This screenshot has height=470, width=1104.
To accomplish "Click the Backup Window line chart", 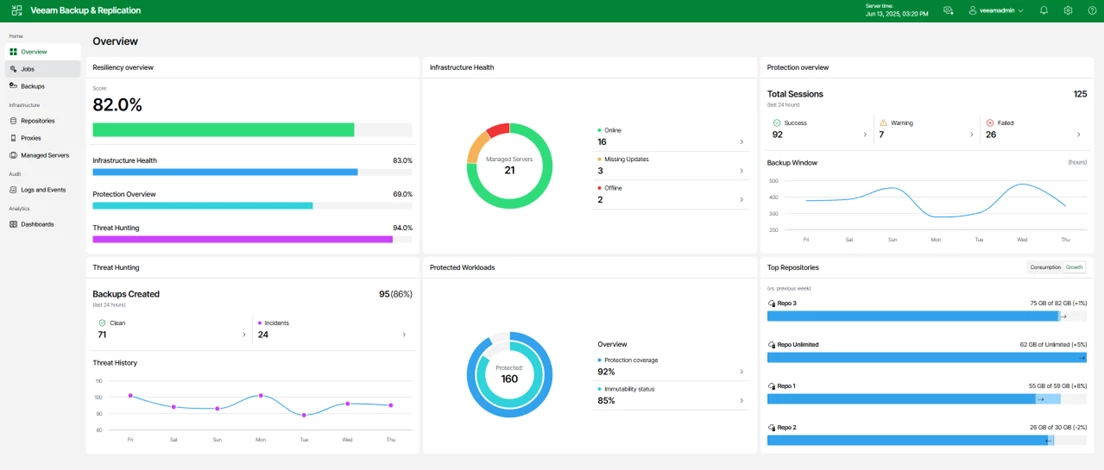I will pyautogui.click(x=936, y=201).
